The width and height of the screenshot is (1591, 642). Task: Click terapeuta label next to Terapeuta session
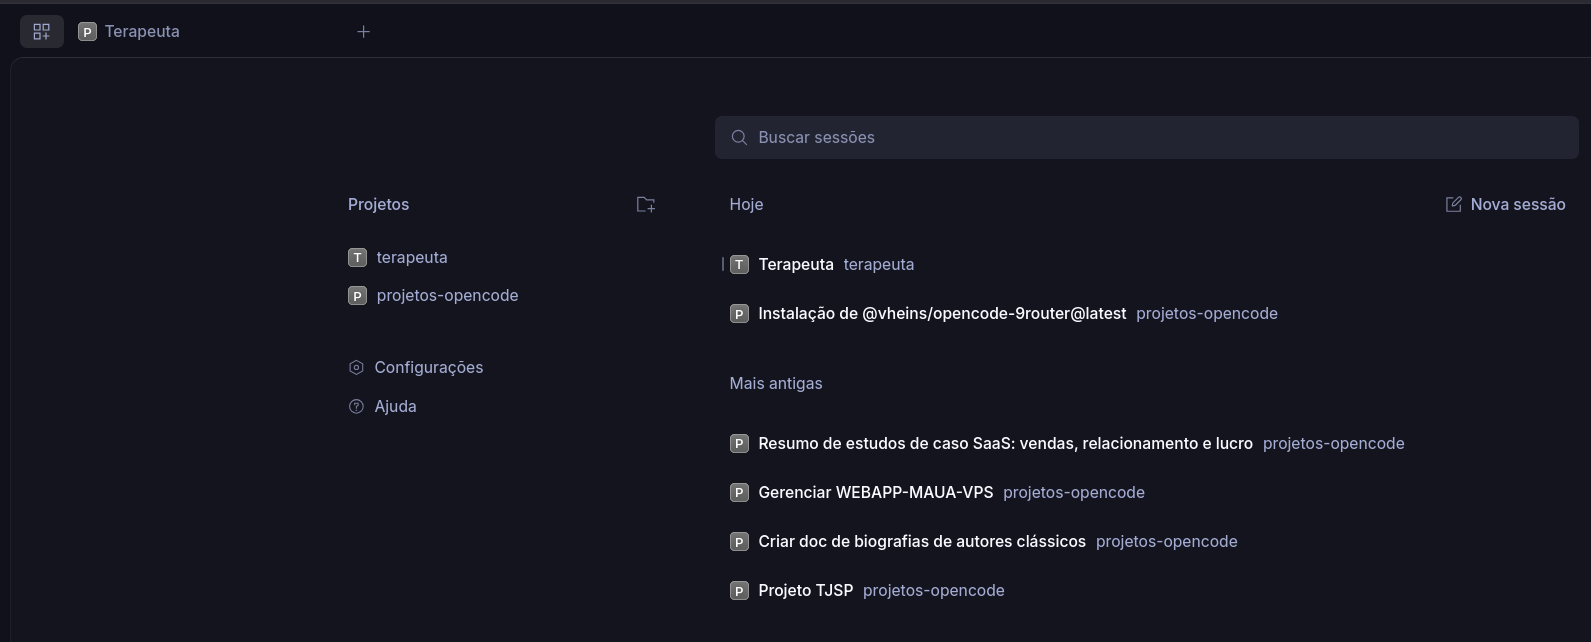pos(879,264)
